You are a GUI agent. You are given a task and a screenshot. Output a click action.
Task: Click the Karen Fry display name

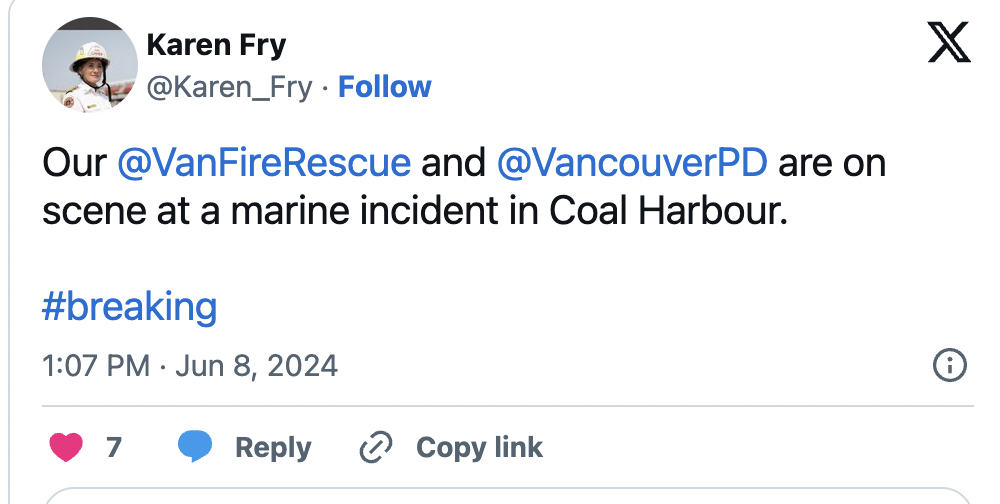click(x=215, y=45)
